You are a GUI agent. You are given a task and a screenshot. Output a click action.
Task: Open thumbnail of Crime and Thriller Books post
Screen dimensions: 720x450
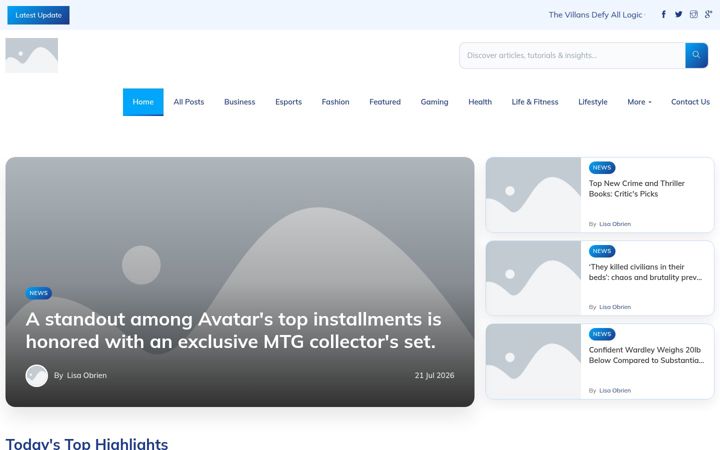point(533,195)
